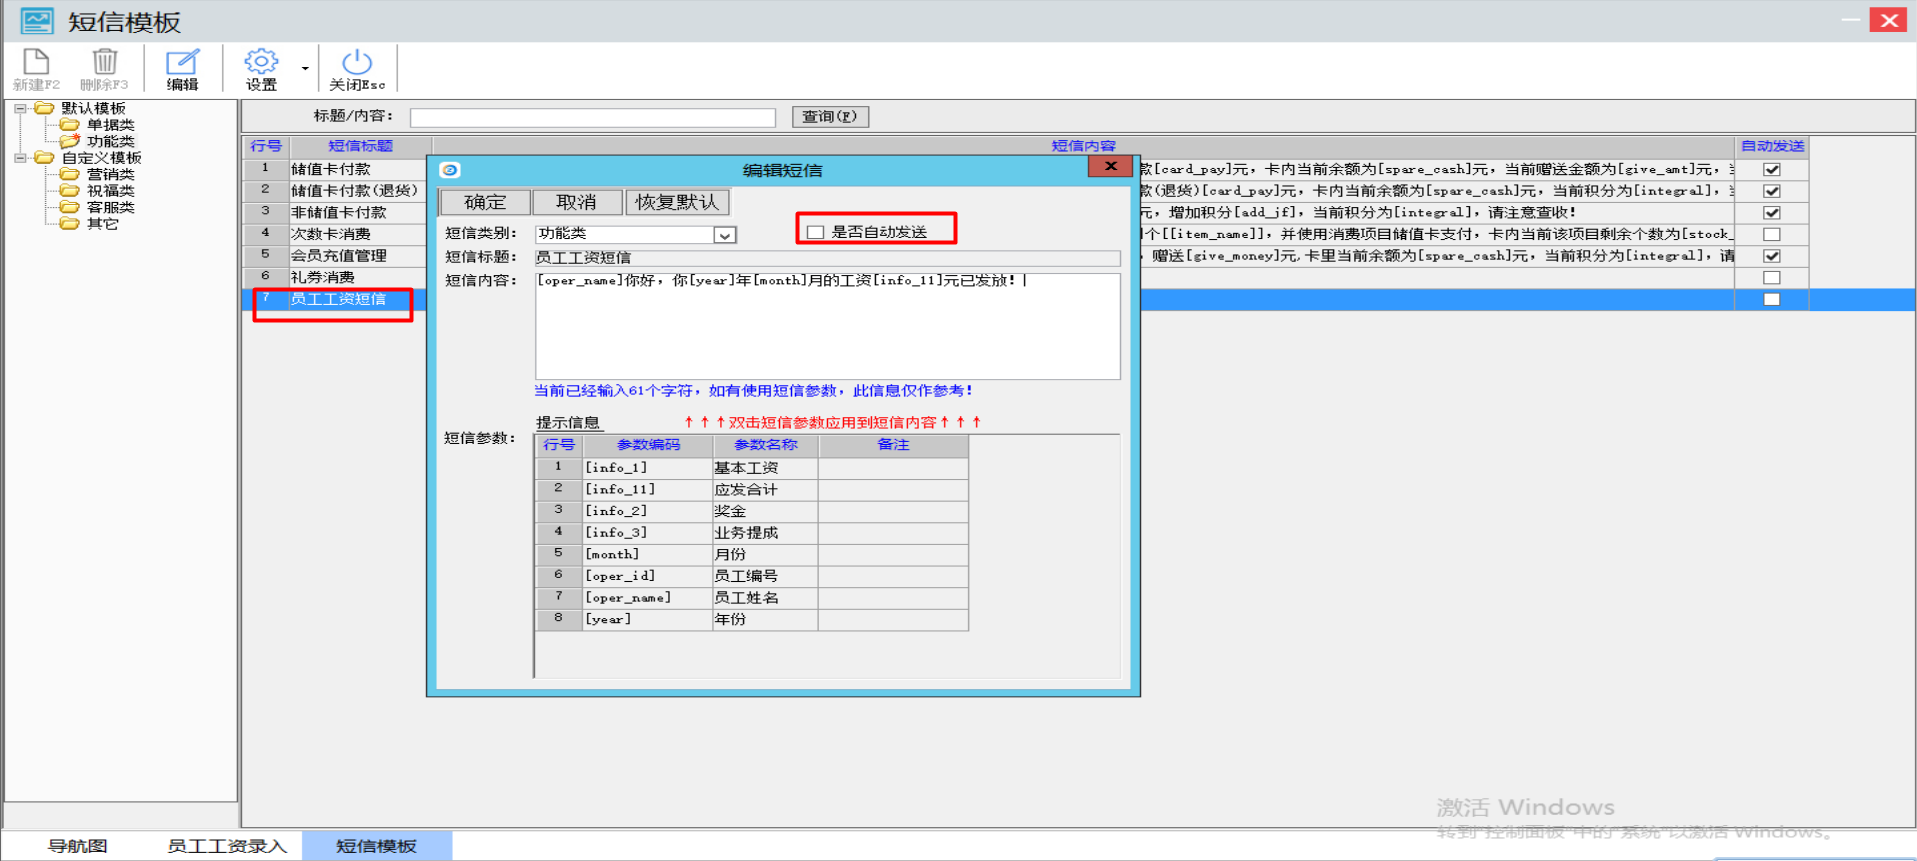The height and width of the screenshot is (861, 1917).
Task: Click the 新建 new template icon
Action: point(36,62)
